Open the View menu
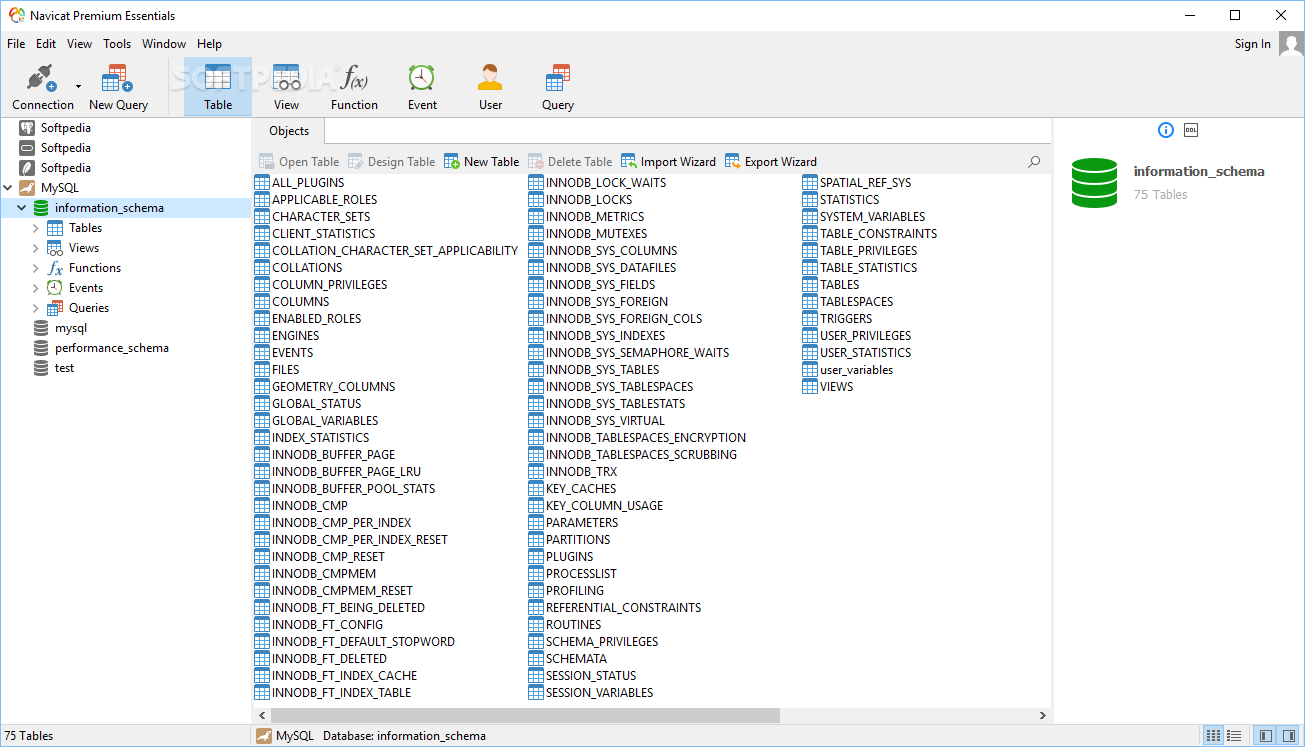This screenshot has height=747, width=1305. 79,44
